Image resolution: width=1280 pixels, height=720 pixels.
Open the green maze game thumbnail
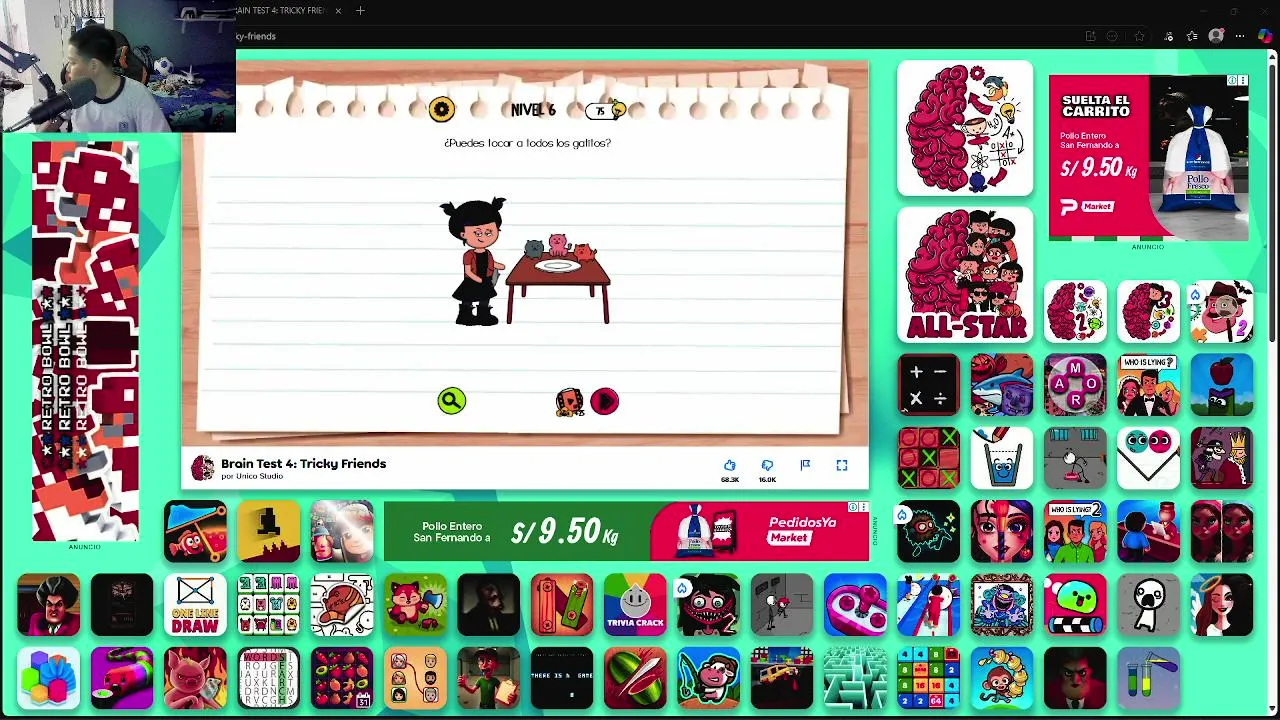click(855, 677)
